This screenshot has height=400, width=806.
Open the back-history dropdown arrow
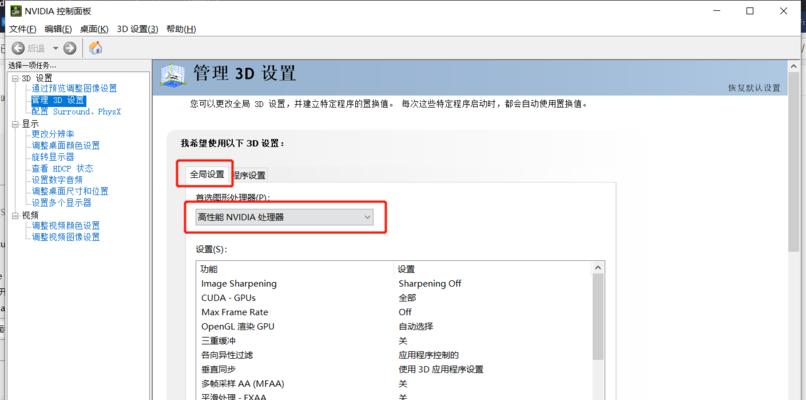tap(56, 48)
